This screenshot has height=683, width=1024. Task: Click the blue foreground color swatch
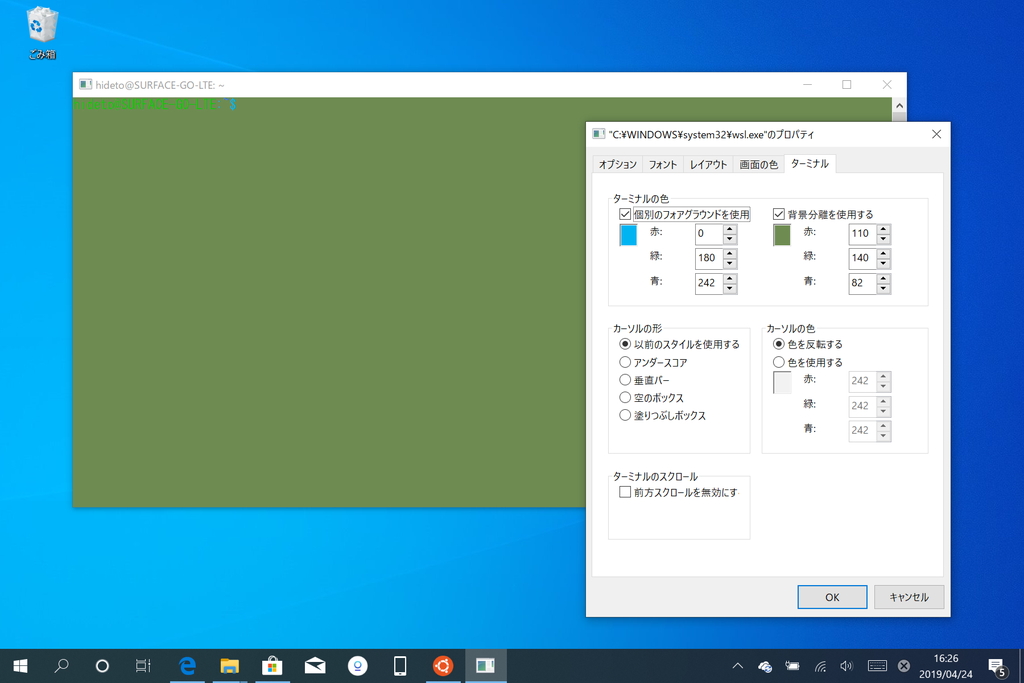[628, 235]
